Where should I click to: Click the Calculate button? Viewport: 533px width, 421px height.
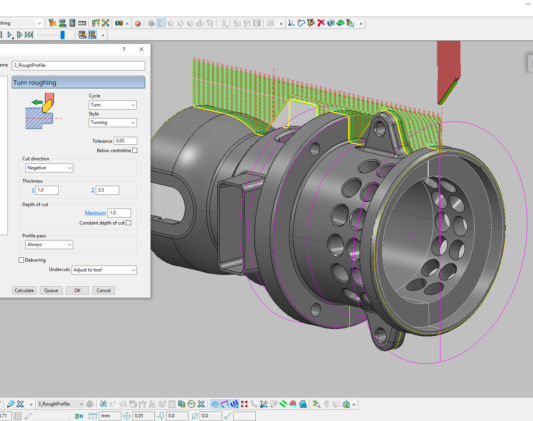[x=24, y=291]
